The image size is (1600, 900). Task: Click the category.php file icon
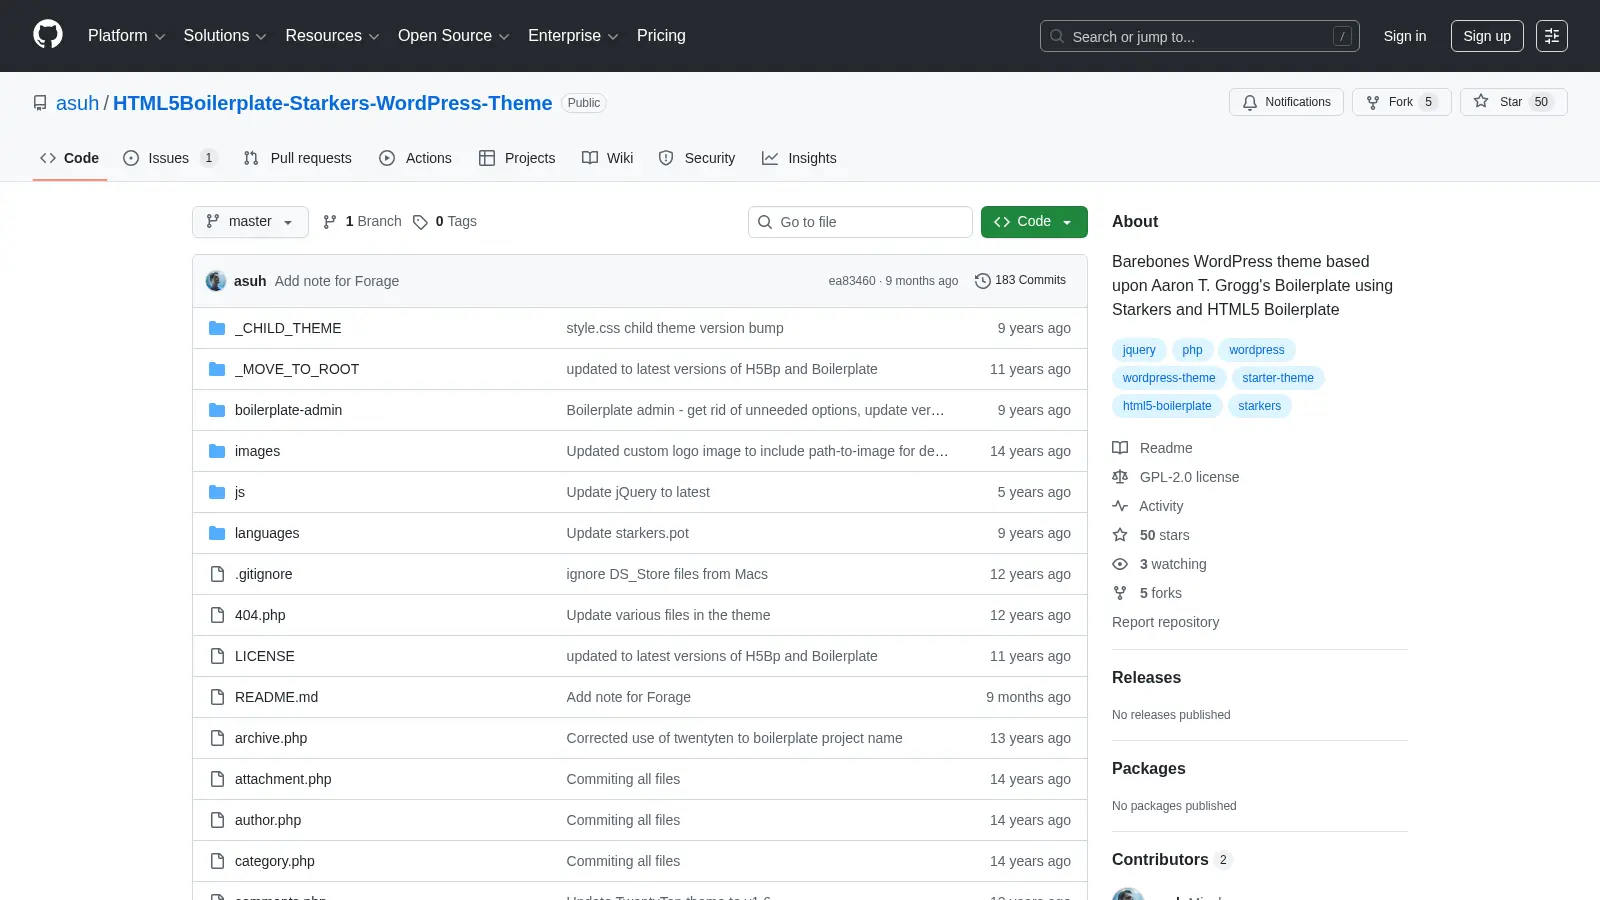217,861
